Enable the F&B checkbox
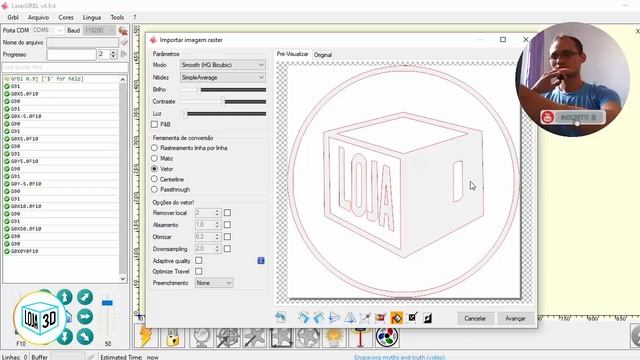Viewport: 640px width, 360px height. (154, 124)
